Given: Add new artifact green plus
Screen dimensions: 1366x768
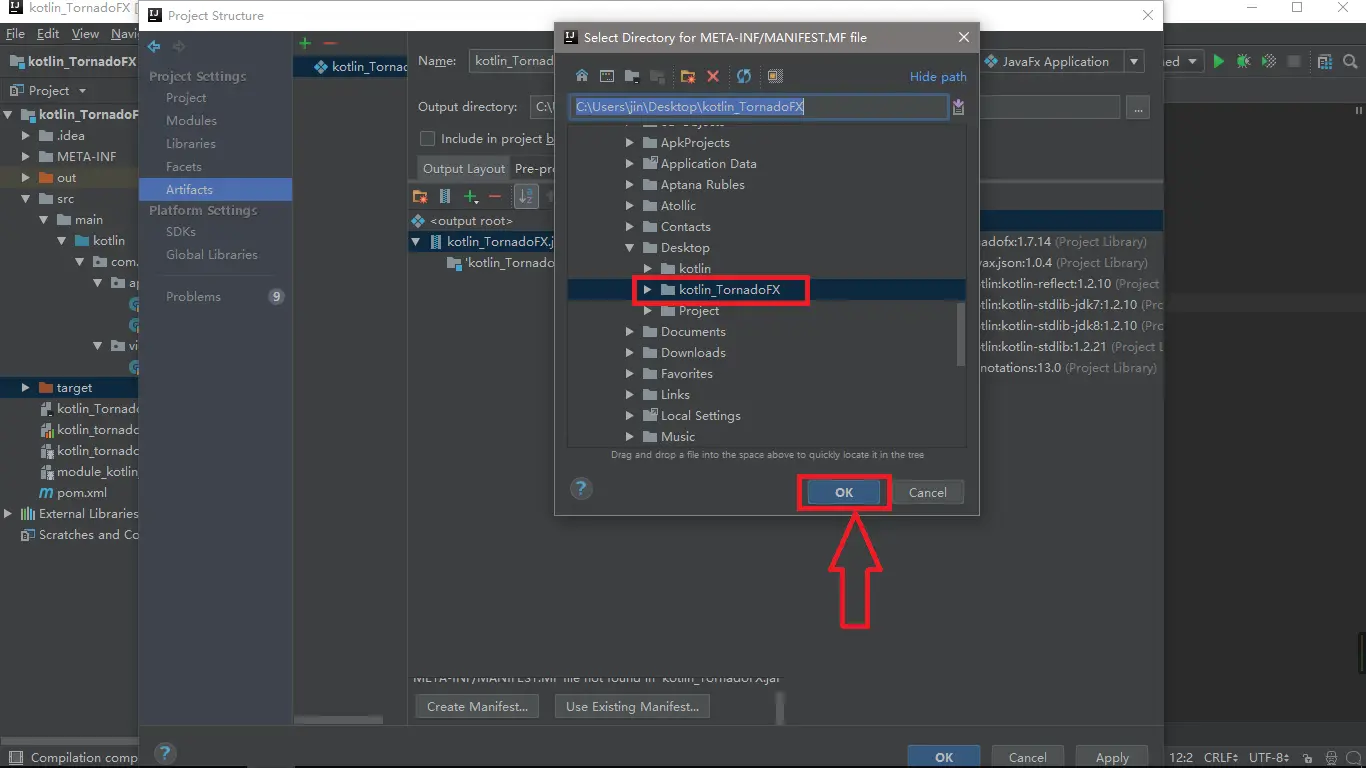Looking at the screenshot, I should 305,43.
